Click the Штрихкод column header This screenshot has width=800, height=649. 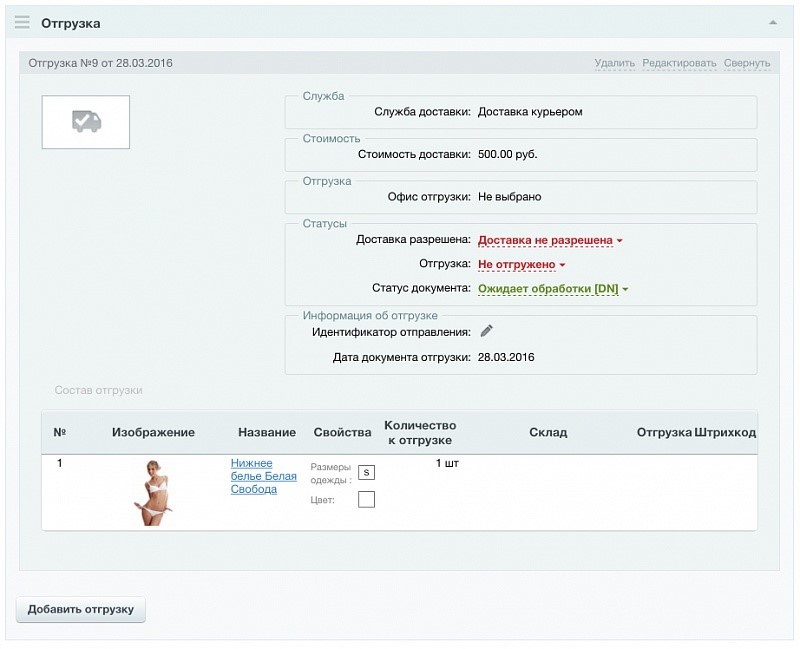click(x=725, y=432)
